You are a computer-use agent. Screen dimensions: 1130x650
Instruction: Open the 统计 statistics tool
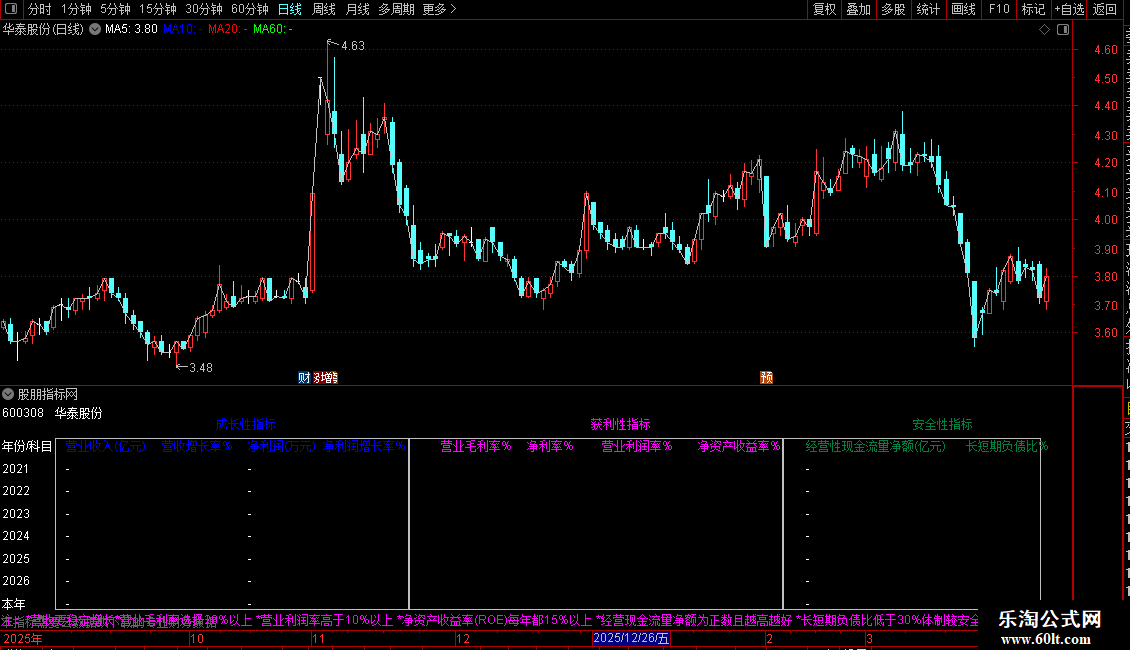click(x=928, y=9)
